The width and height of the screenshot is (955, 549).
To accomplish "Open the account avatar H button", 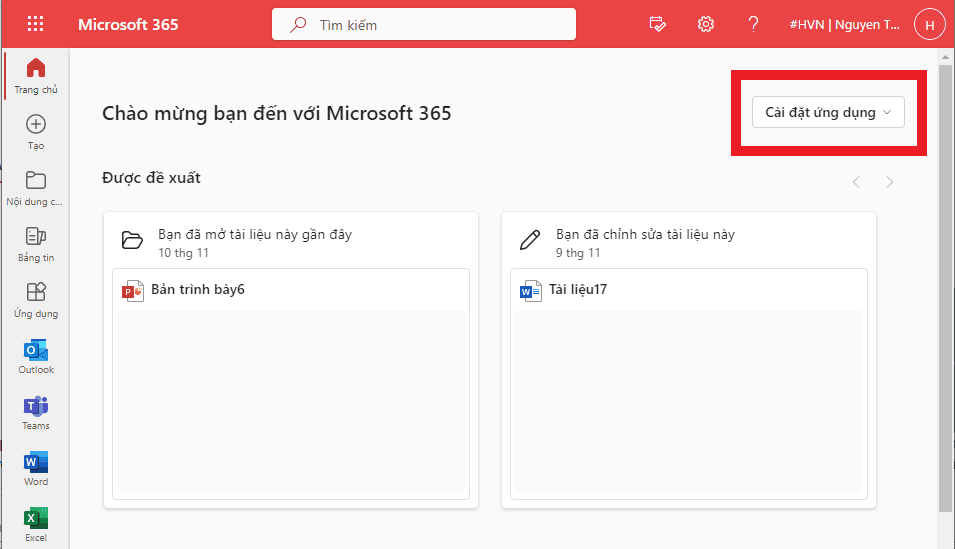I will click(929, 24).
